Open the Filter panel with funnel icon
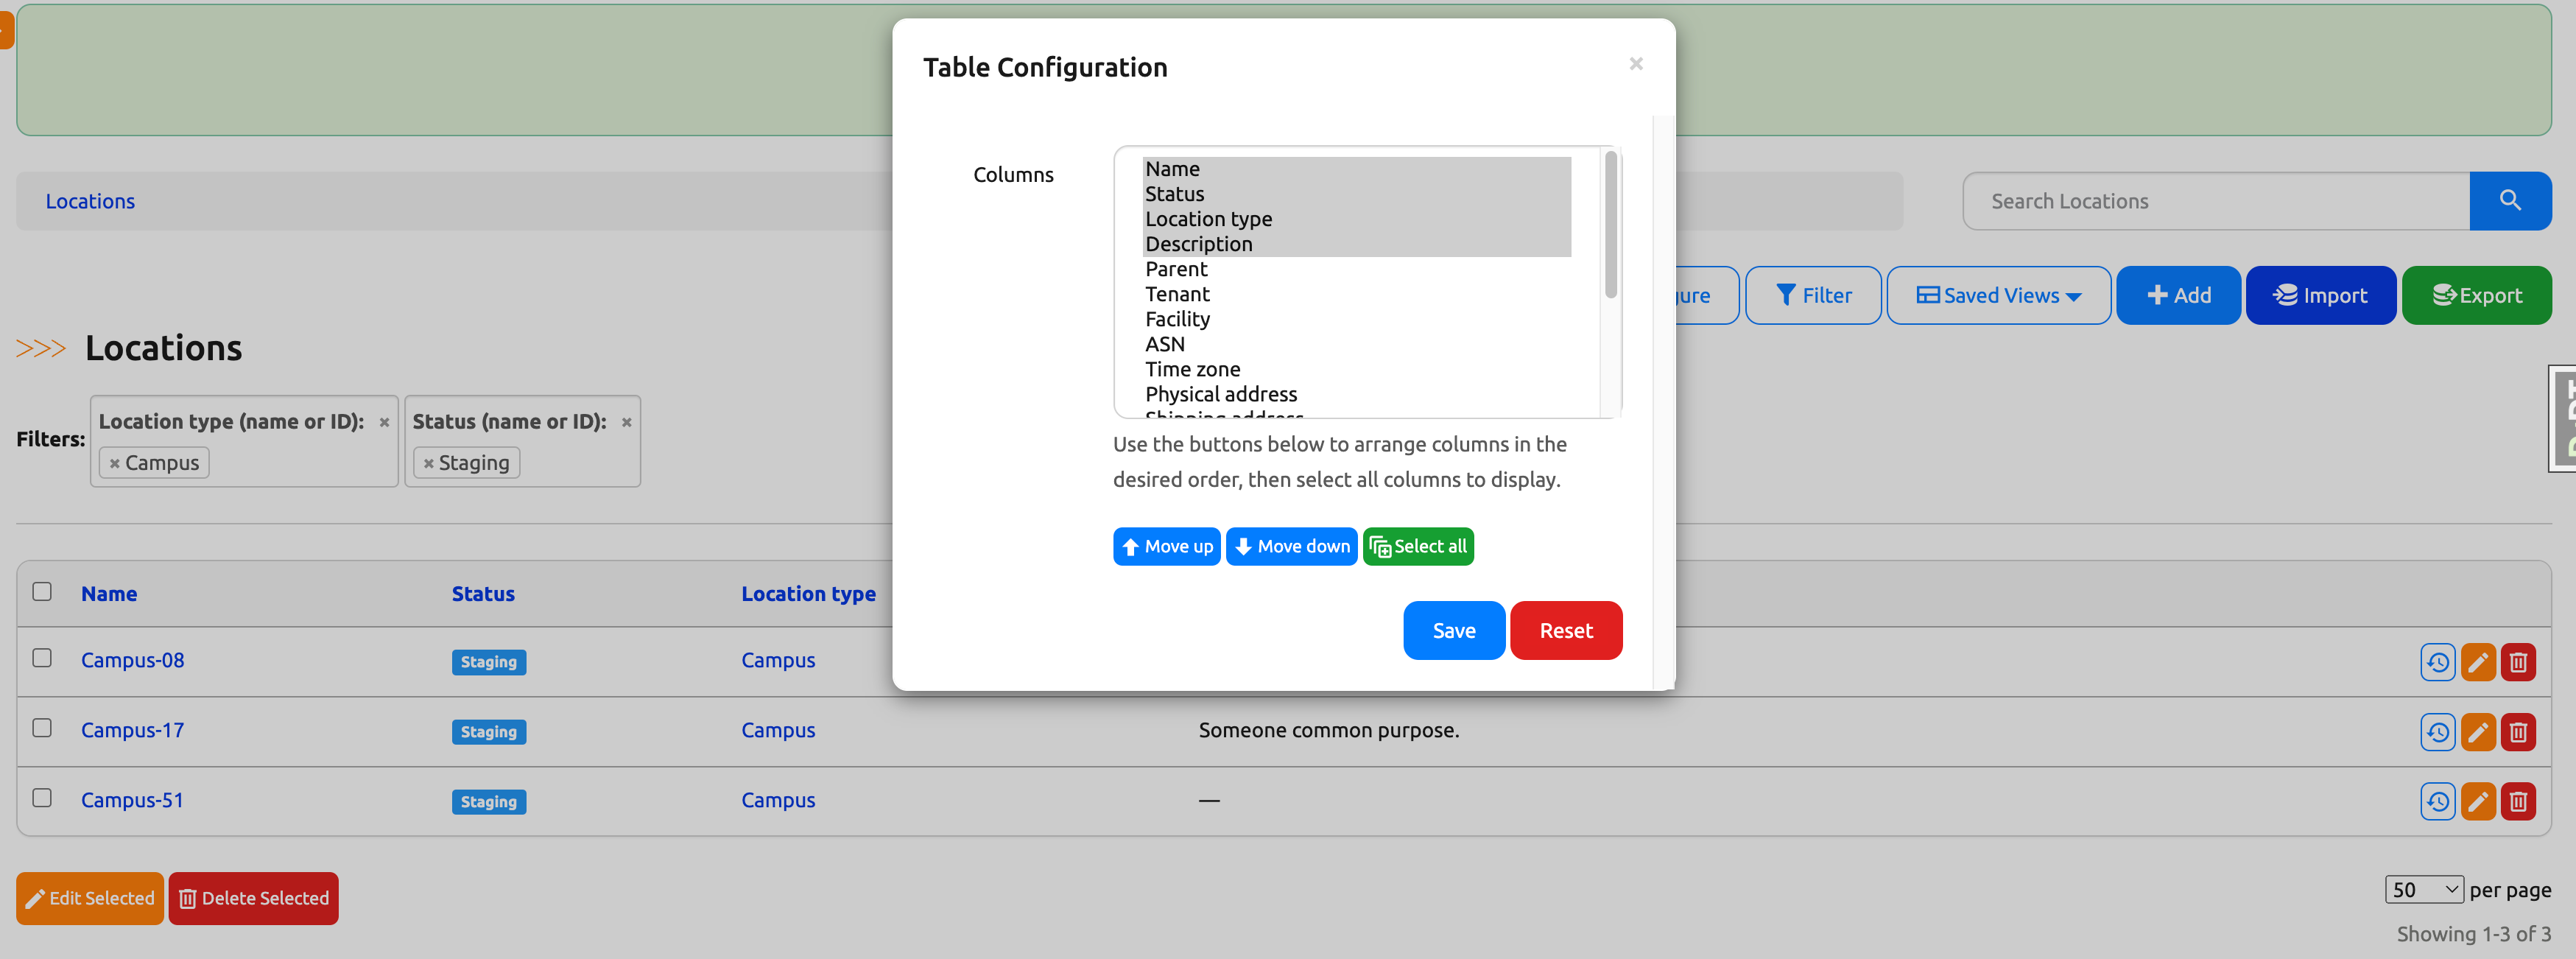Viewport: 2576px width, 959px height. (1813, 294)
